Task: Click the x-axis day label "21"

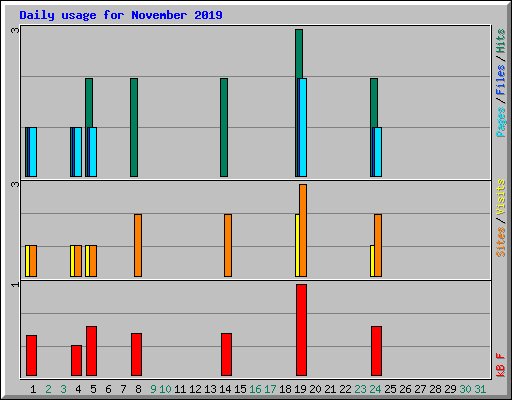Action: point(330,389)
